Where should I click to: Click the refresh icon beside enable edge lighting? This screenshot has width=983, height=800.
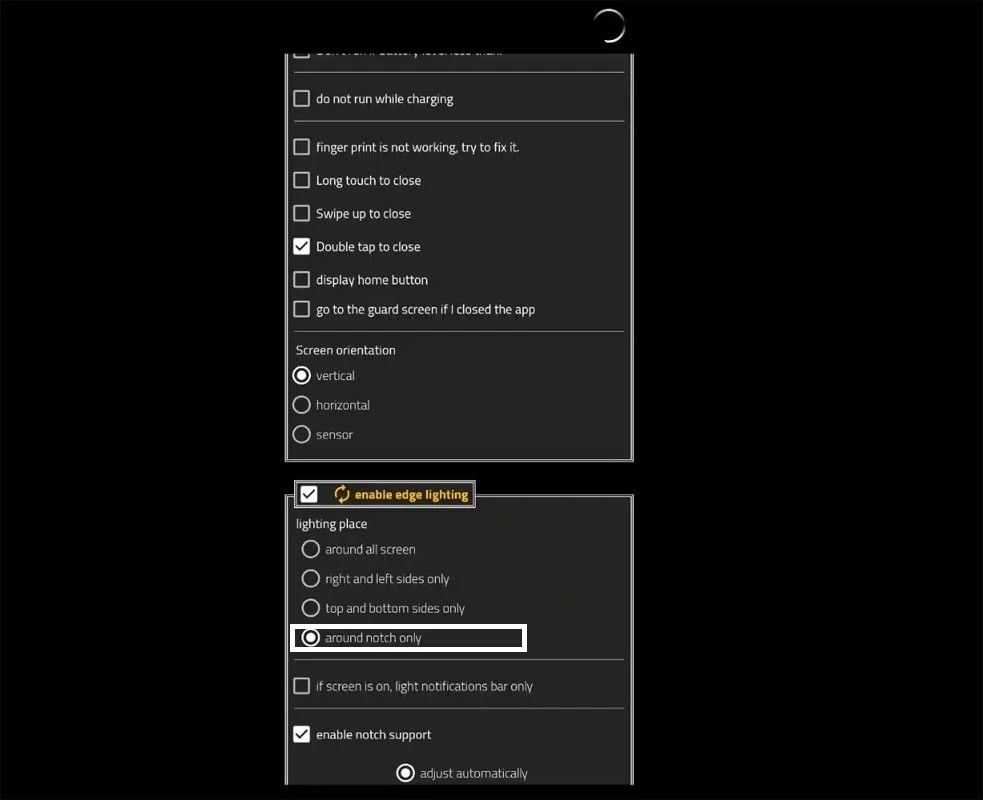pyautogui.click(x=340, y=494)
